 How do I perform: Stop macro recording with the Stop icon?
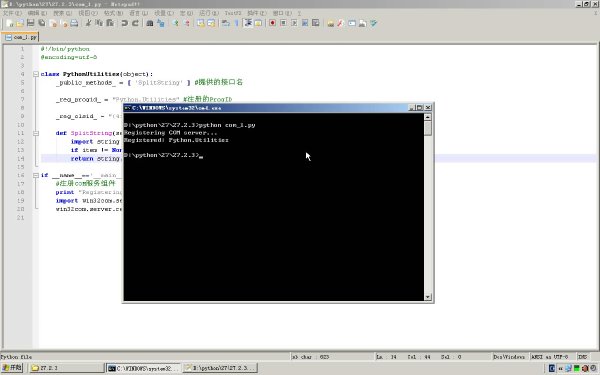[x=283, y=23]
